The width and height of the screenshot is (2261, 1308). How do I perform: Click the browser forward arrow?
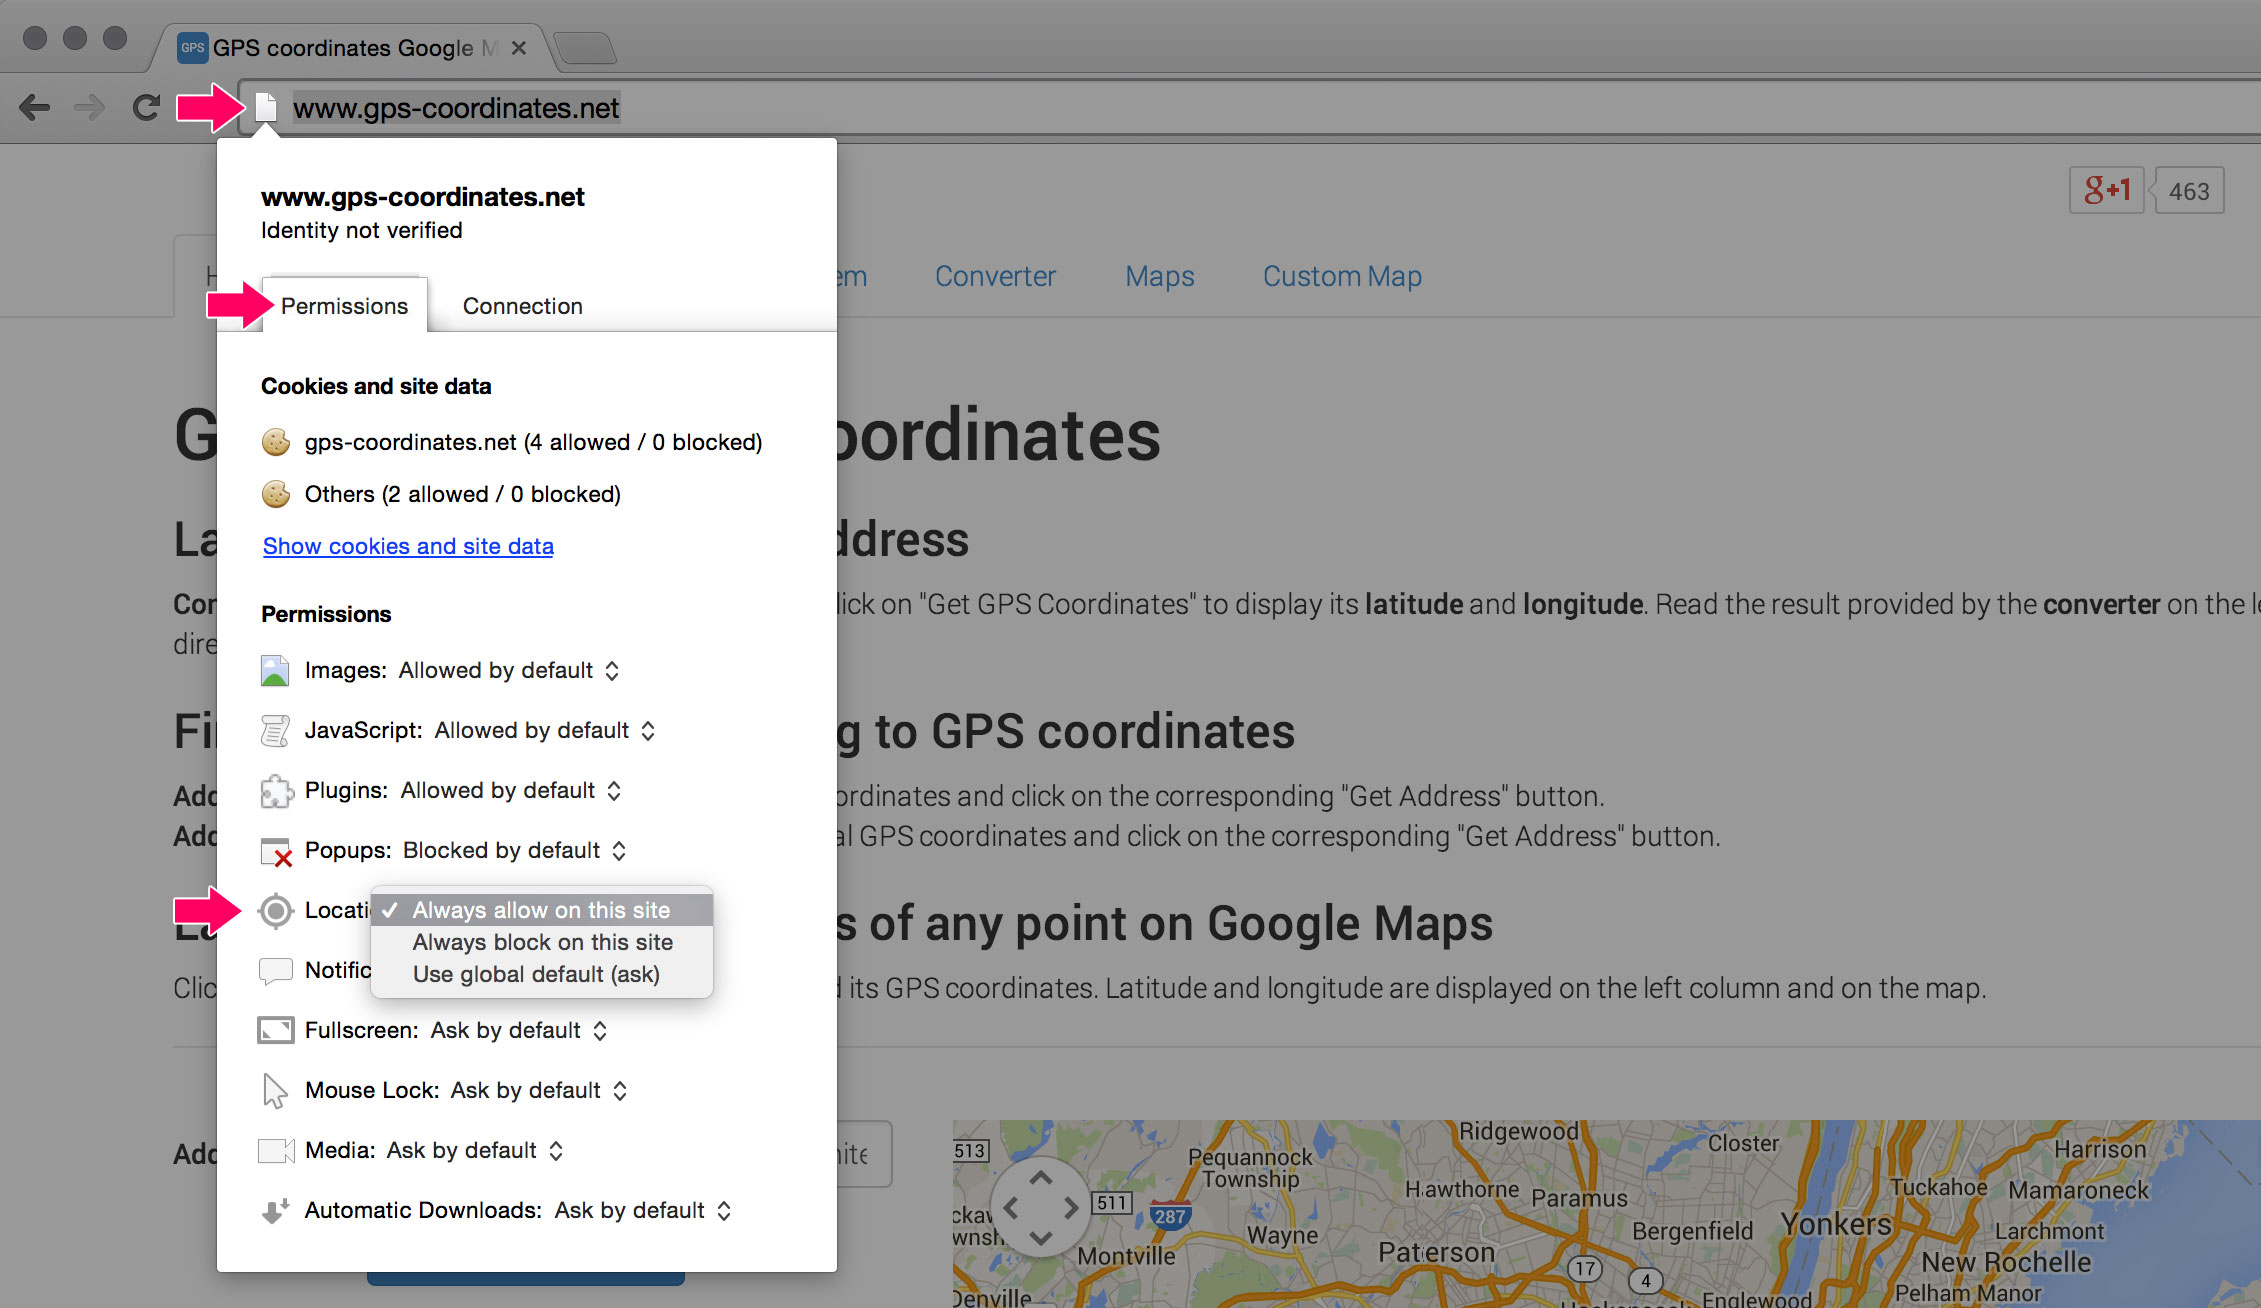[x=90, y=107]
